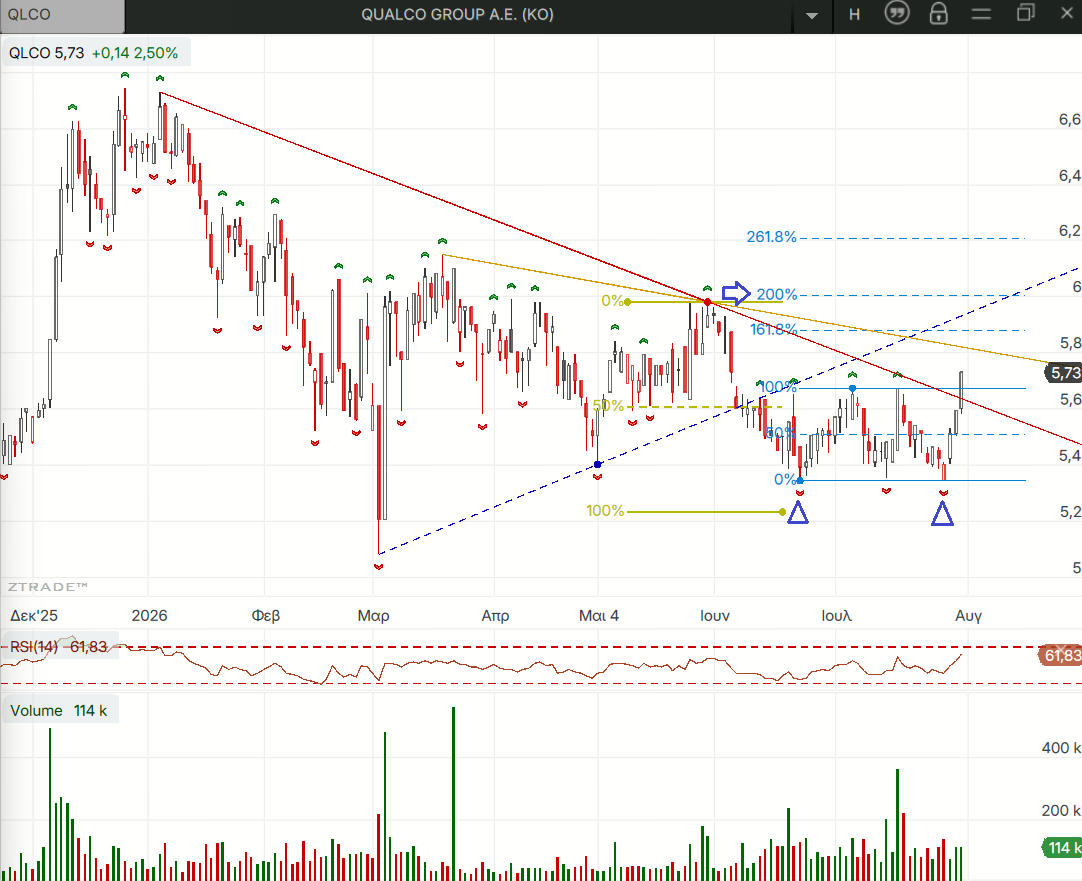Select the blue dot anchor at May low
The image size is (1082, 881).
click(598, 465)
